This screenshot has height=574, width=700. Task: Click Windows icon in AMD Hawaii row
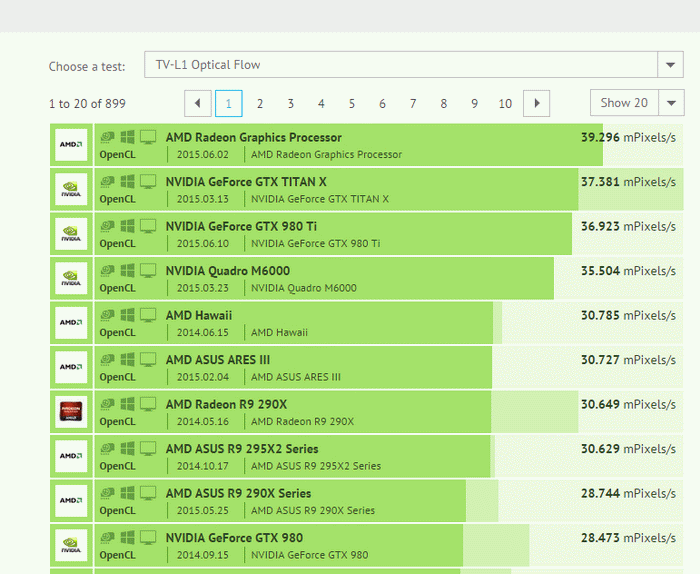[128, 315]
